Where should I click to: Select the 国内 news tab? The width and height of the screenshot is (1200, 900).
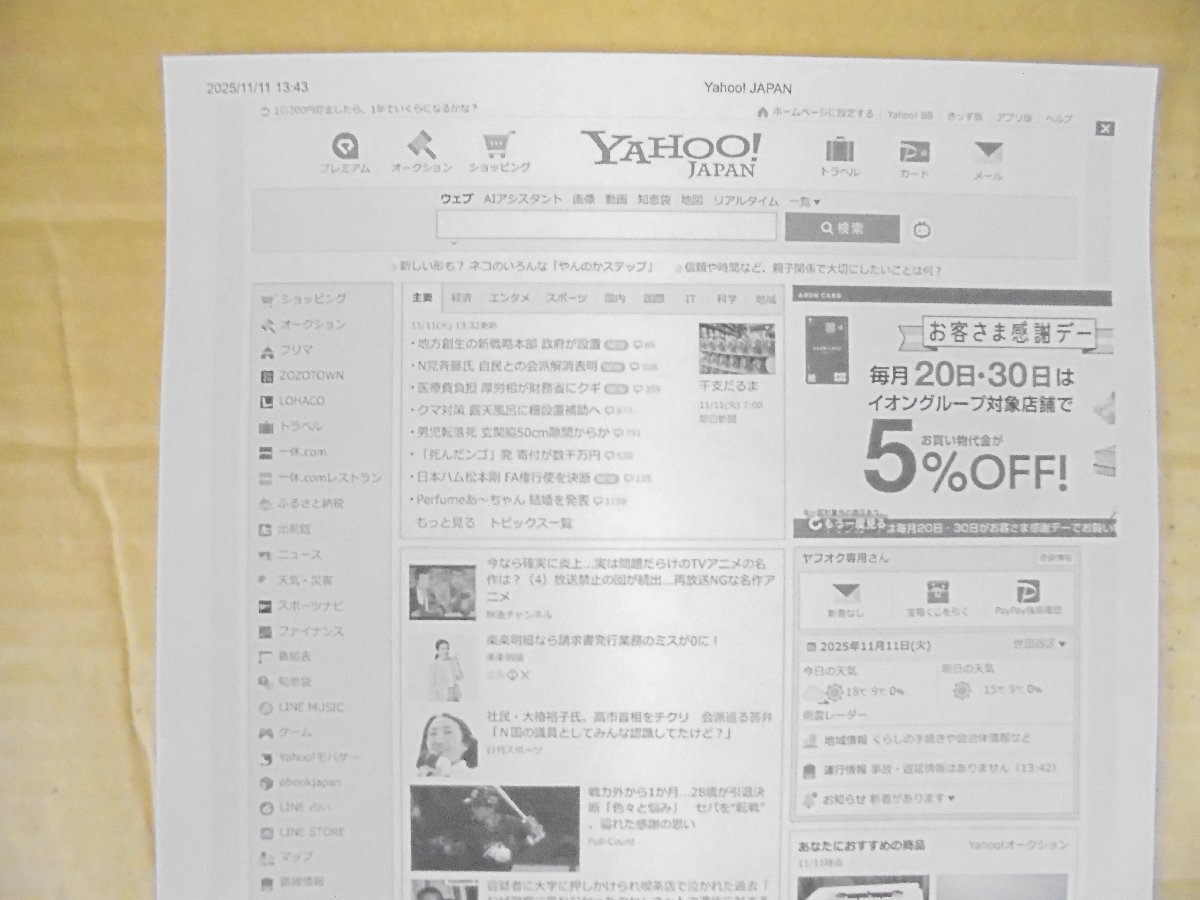coord(615,298)
